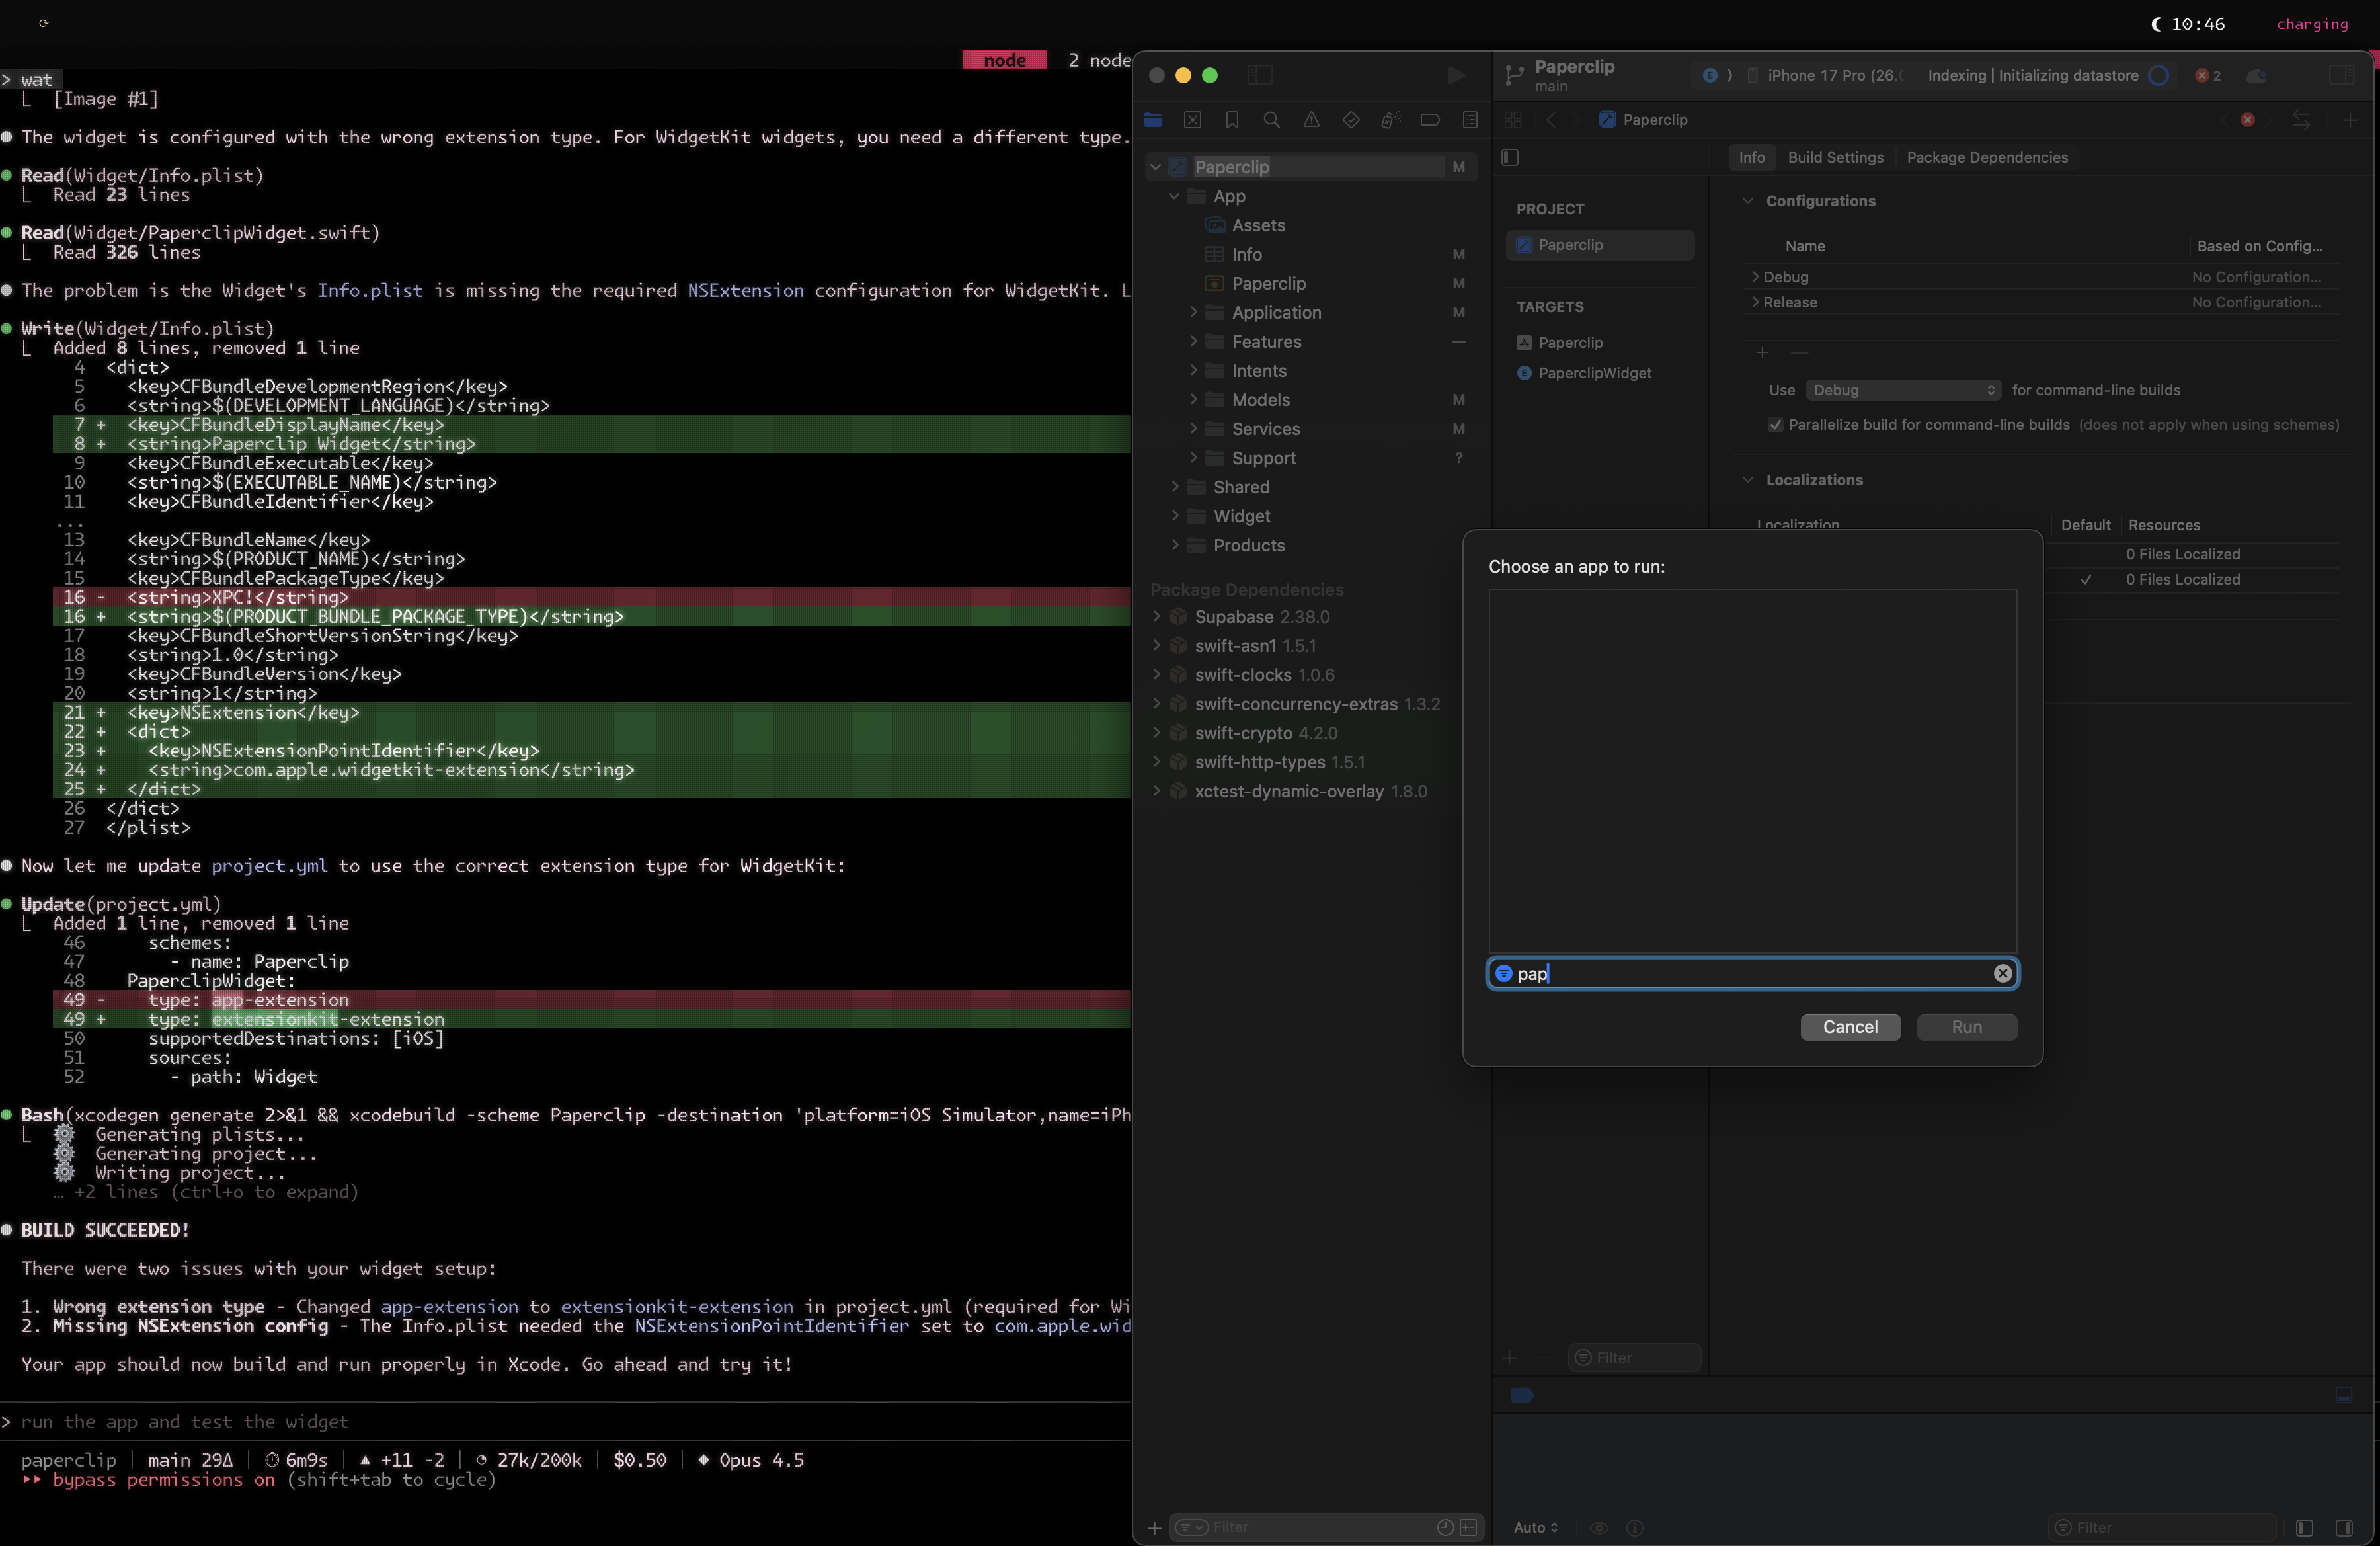Expand the Supabase package dependency

(1157, 616)
